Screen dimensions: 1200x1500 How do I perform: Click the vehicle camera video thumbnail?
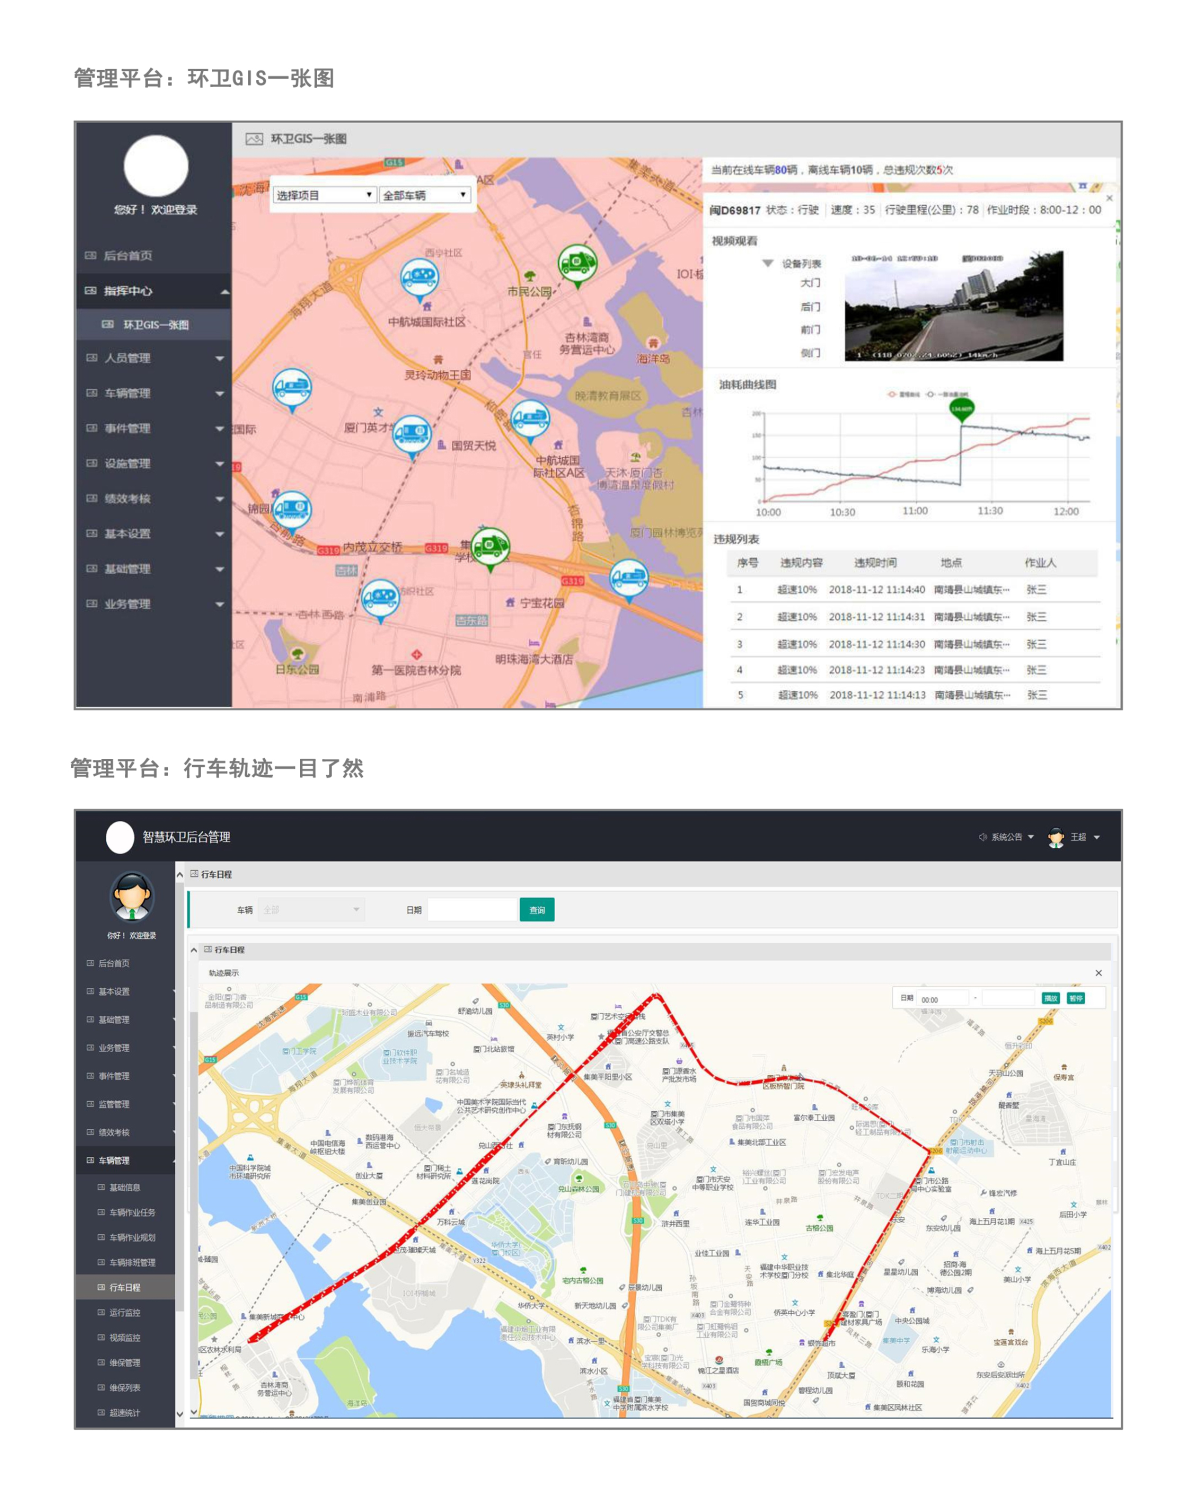coord(953,306)
